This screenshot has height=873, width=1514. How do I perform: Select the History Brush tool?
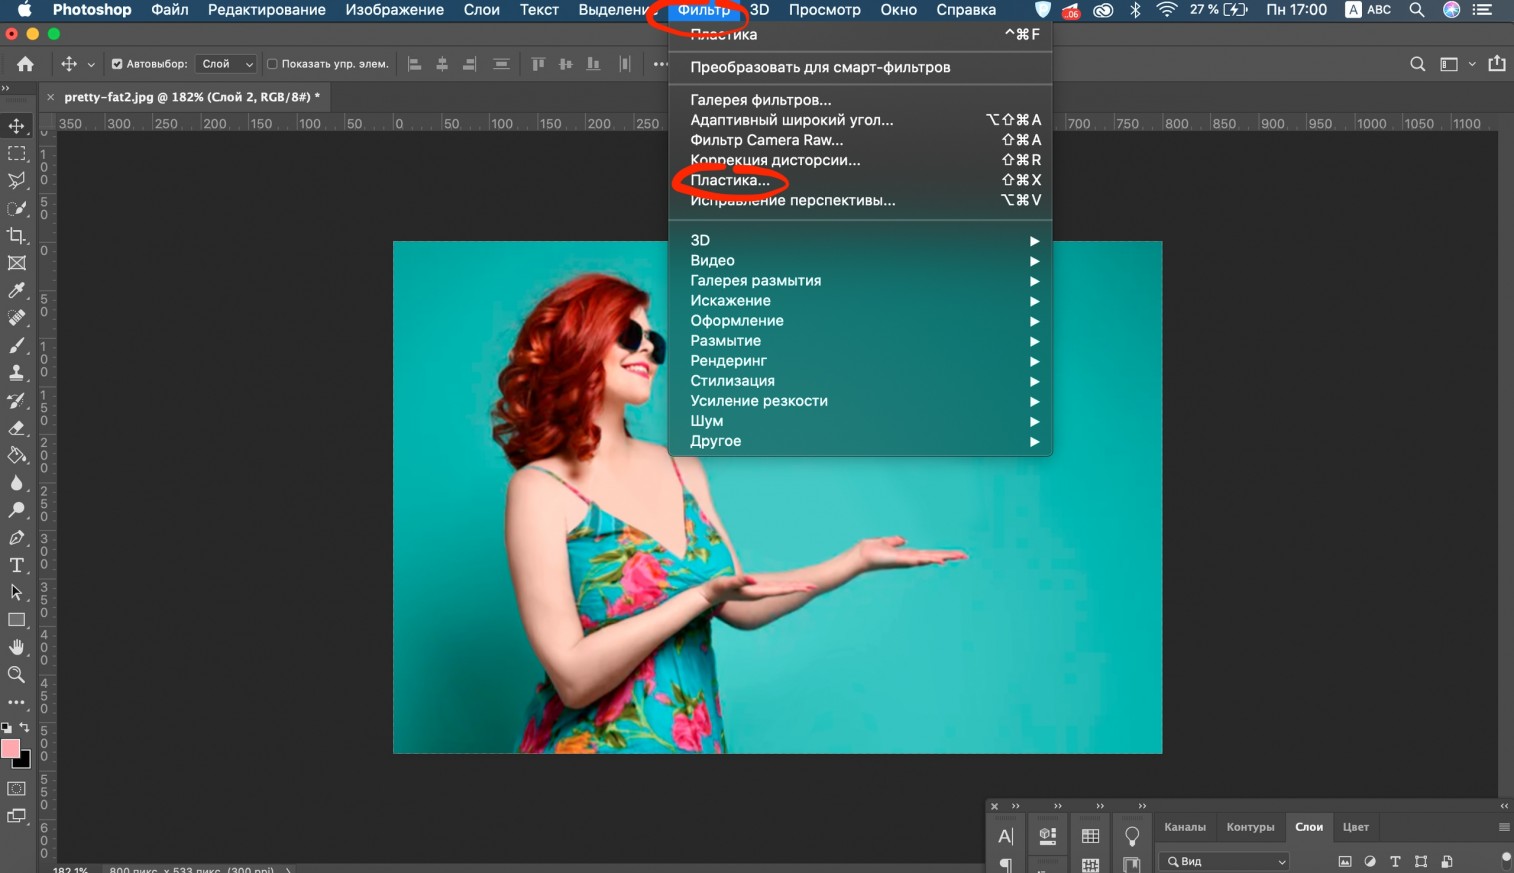[x=17, y=400]
